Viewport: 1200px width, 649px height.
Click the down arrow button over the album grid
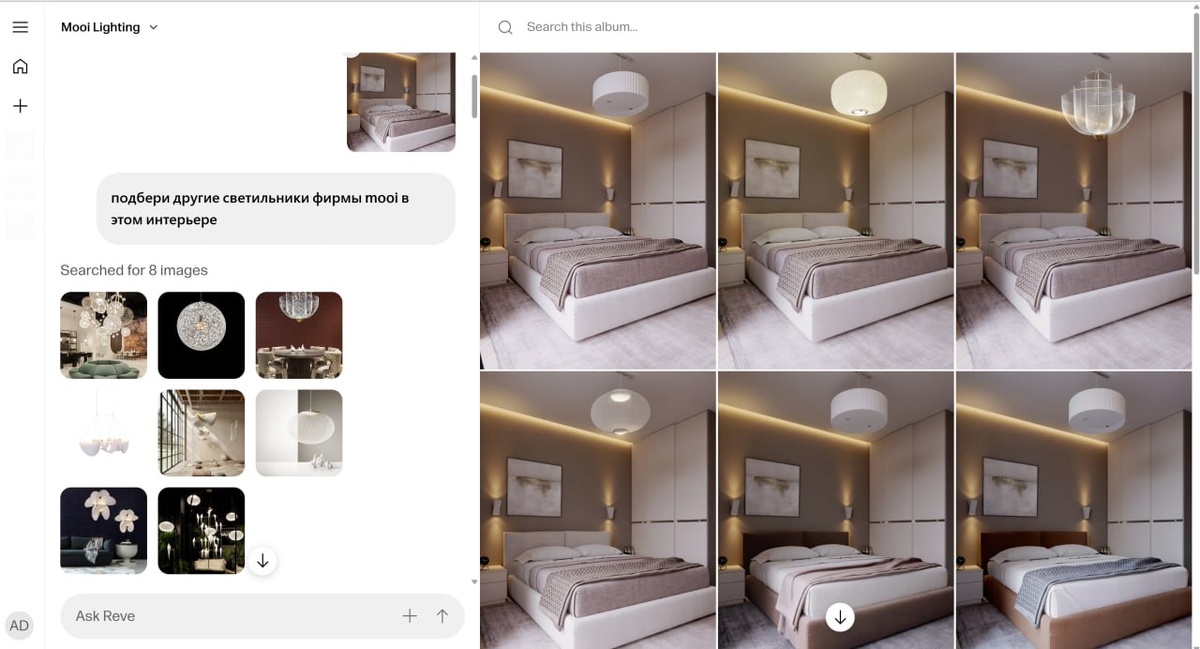pyautogui.click(x=840, y=617)
